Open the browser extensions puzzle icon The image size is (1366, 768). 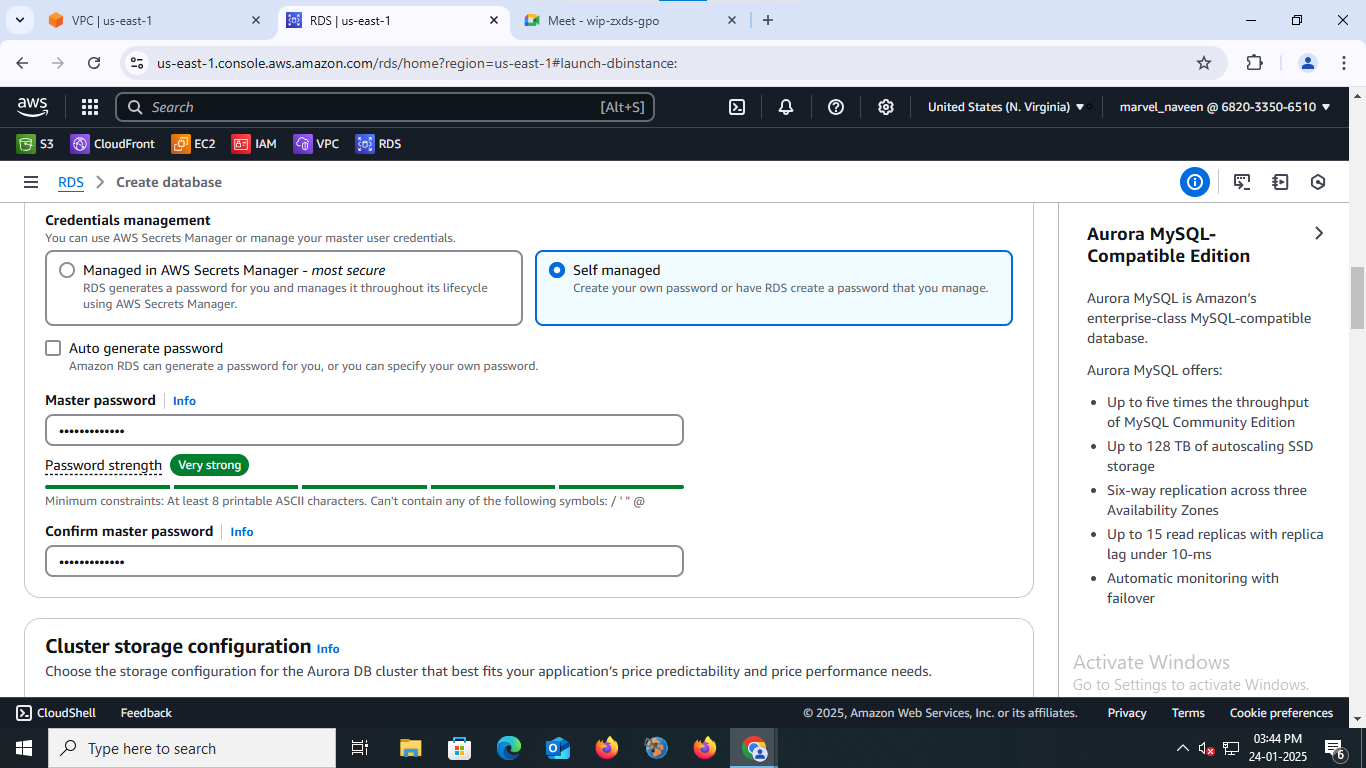(1254, 63)
